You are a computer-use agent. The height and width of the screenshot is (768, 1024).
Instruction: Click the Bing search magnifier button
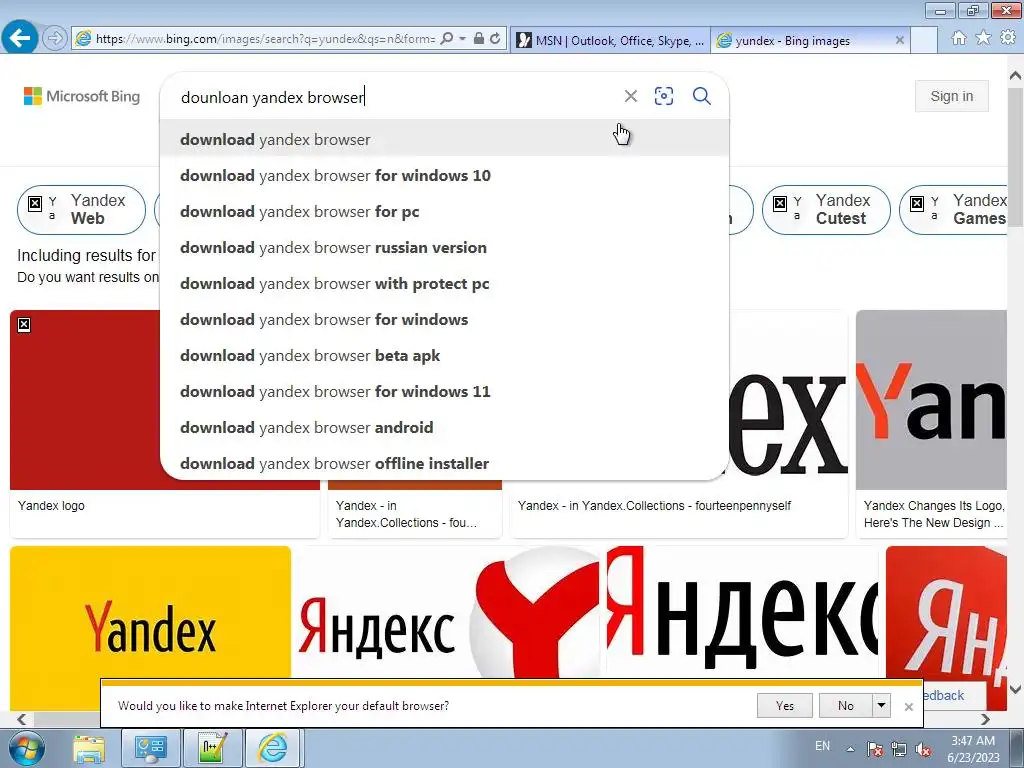pyautogui.click(x=701, y=96)
